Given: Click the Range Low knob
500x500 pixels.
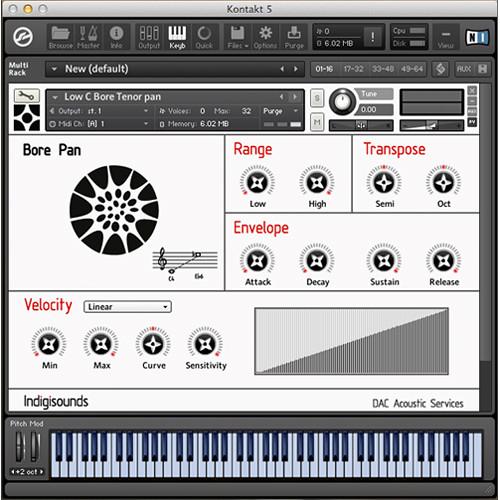Looking at the screenshot, I should pos(257,183).
